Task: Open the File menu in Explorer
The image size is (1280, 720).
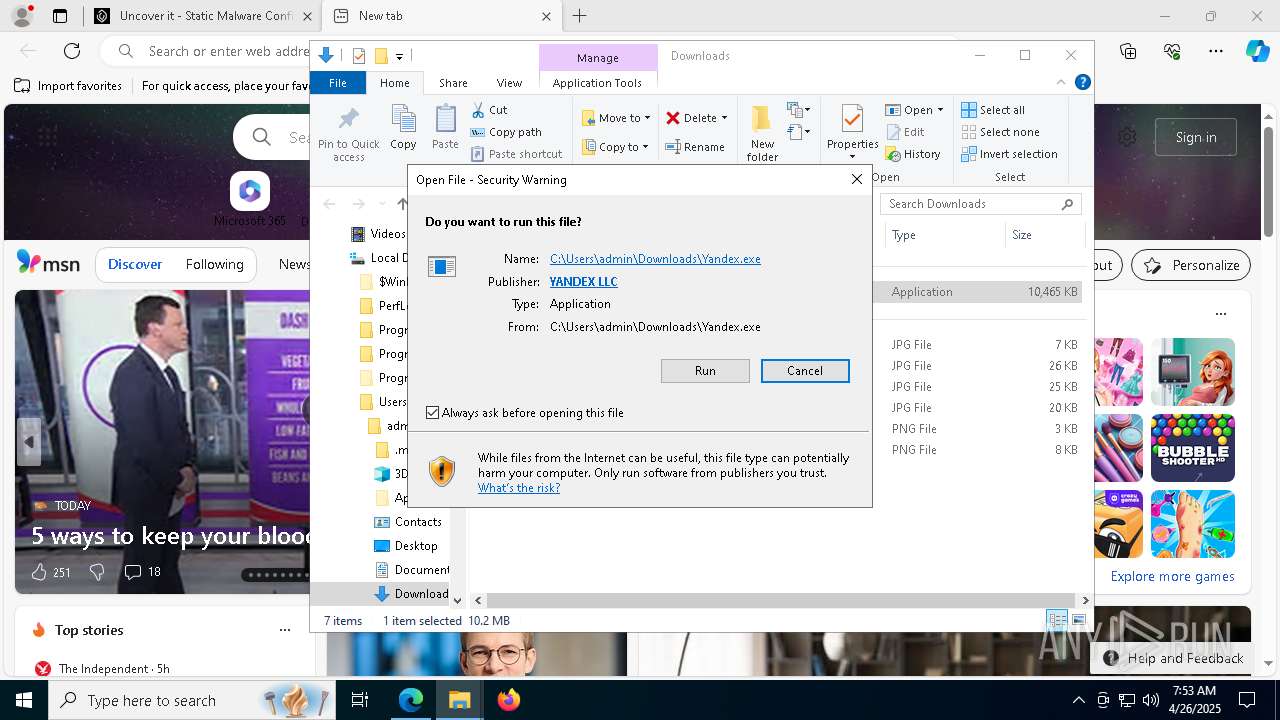Action: click(x=338, y=83)
